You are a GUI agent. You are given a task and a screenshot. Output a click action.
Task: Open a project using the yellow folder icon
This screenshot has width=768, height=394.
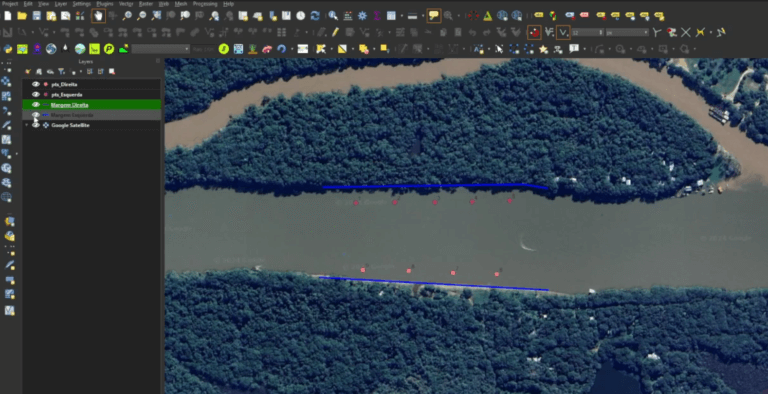pos(22,16)
